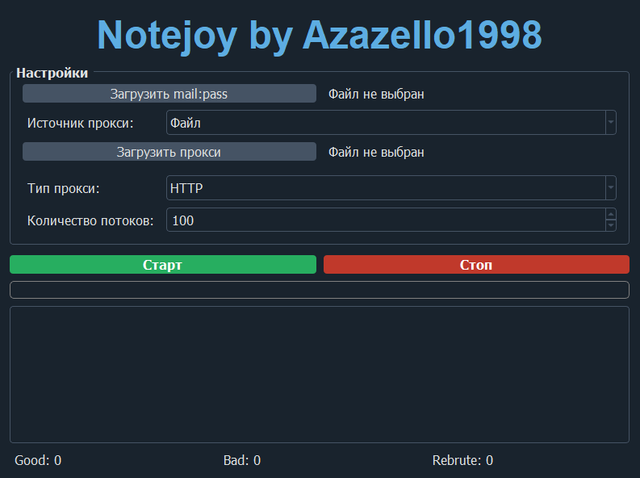The height and width of the screenshot is (478, 640).
Task: Decrease thread count with the down arrow
Action: pos(611,226)
